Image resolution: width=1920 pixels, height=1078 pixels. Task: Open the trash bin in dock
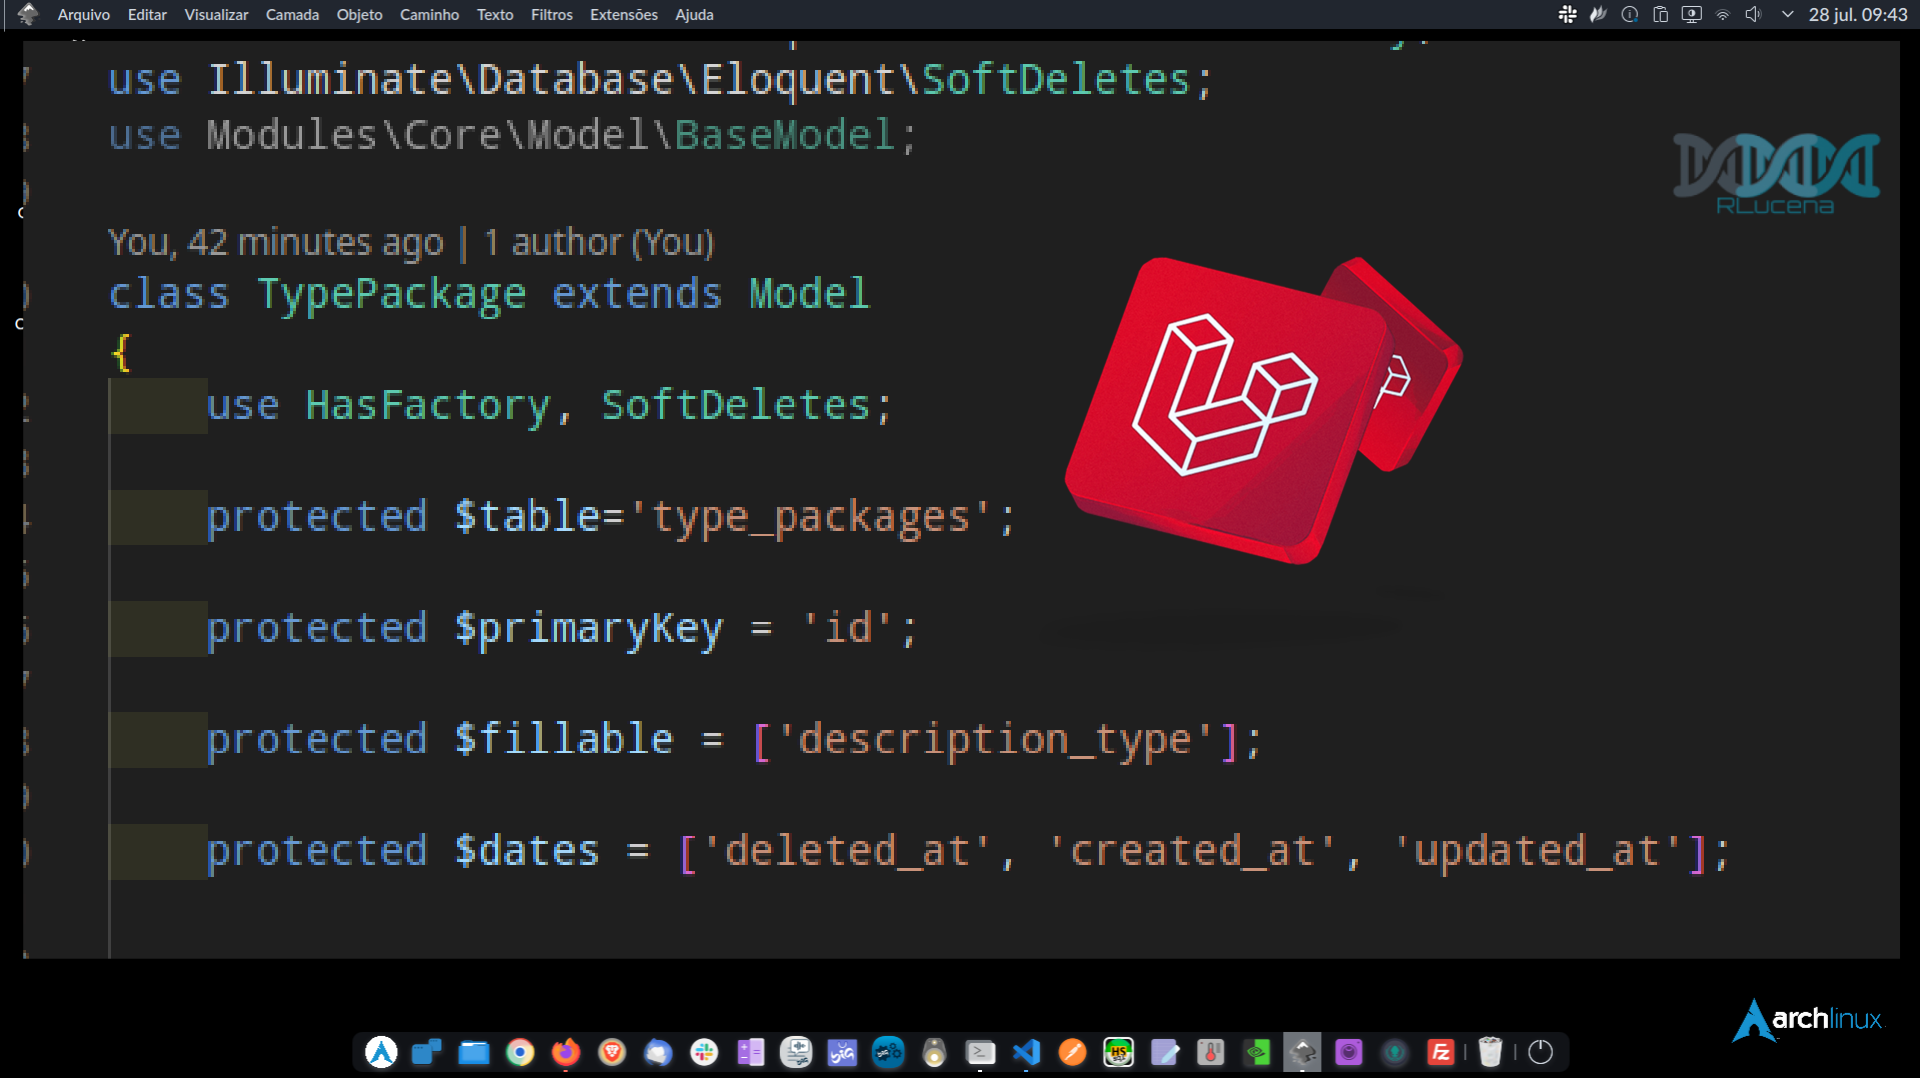point(1490,1052)
